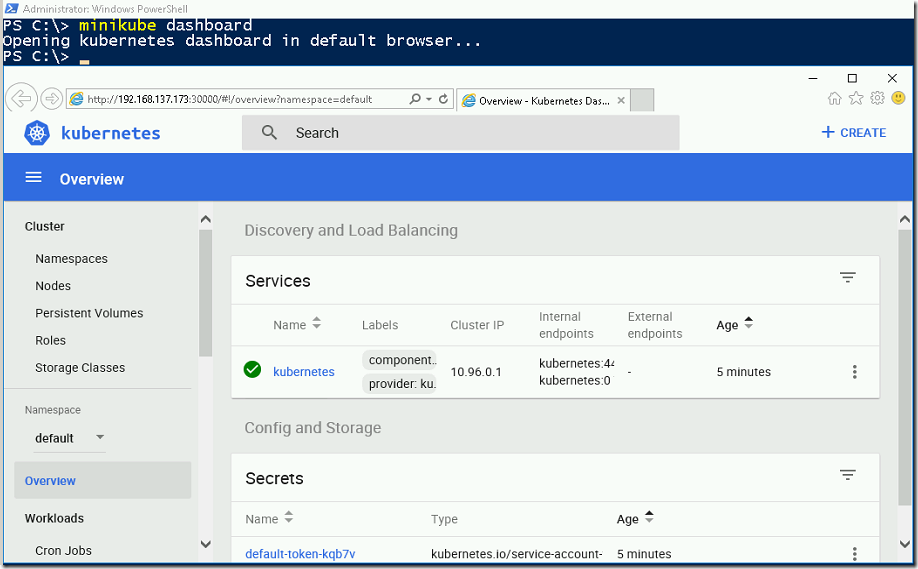Sort Secrets by Age column arrows

(649, 517)
